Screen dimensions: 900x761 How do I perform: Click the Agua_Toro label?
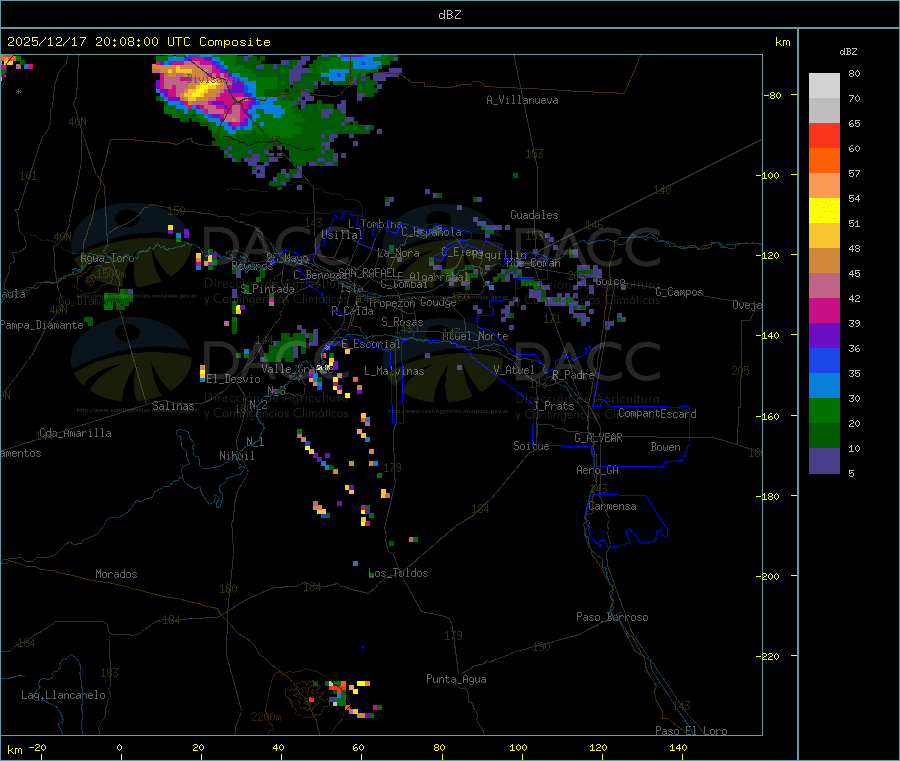point(107,258)
